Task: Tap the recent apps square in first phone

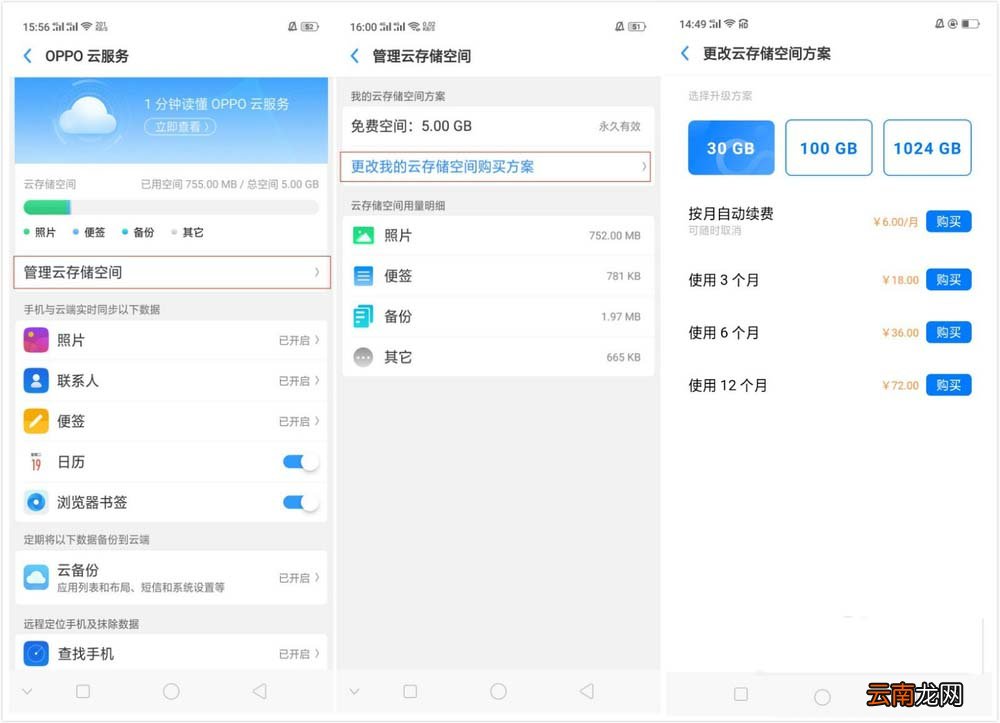Action: click(83, 691)
